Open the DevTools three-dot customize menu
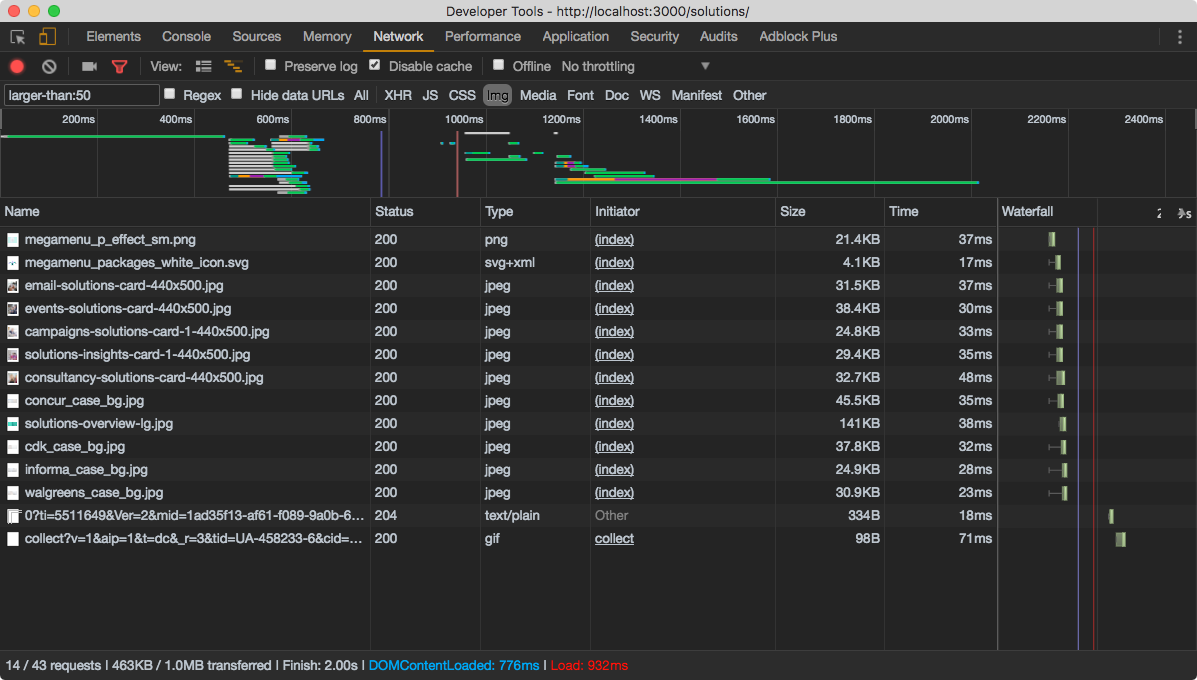Screen dimensions: 1197x680 tap(1180, 37)
